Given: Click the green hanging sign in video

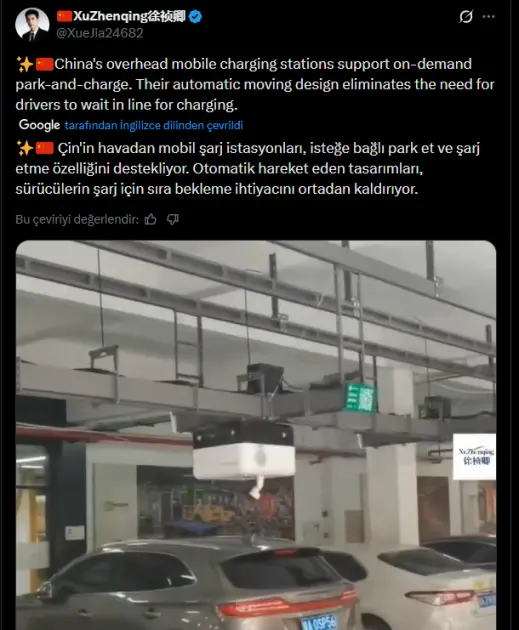Looking at the screenshot, I should click(x=361, y=397).
